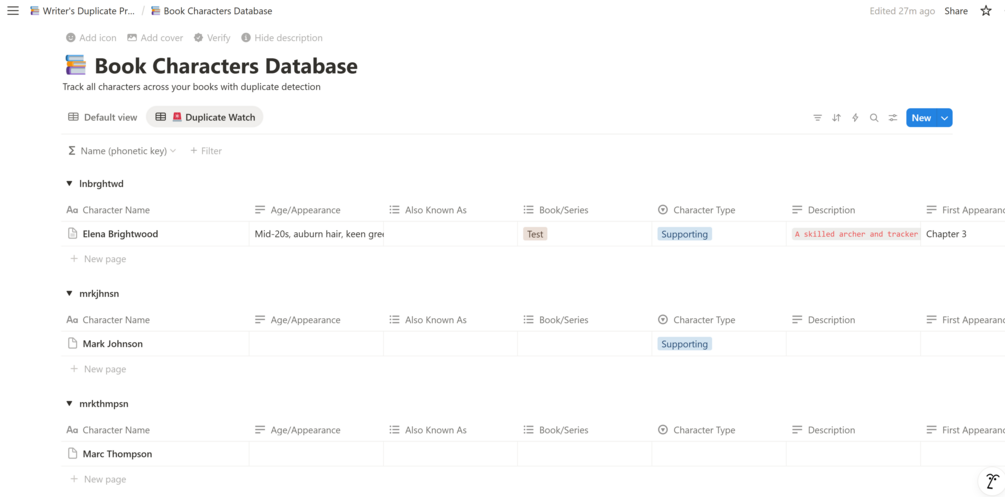Open the Mark Johnson character page
Viewport: 1005px width, 497px height.
[112, 344]
